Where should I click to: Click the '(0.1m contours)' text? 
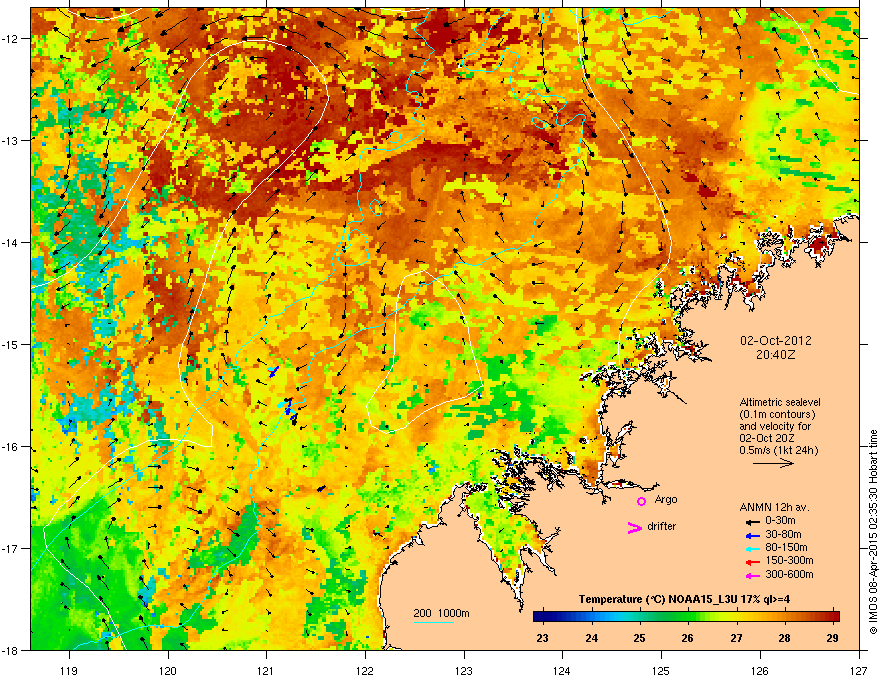pyautogui.click(x=777, y=415)
